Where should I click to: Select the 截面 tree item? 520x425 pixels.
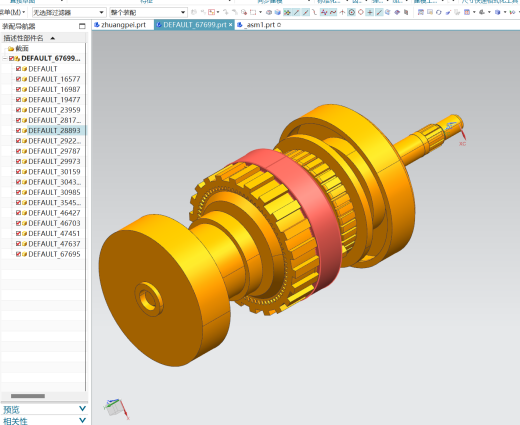click(x=22, y=48)
